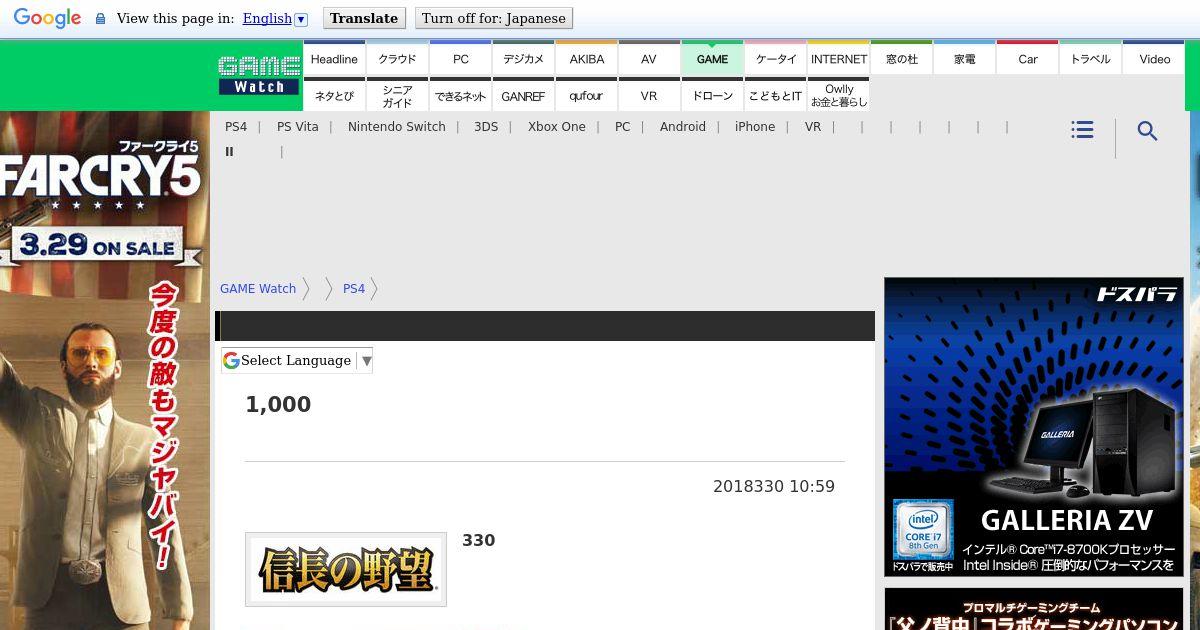1200x630 pixels.
Task: Open the Owlly お金と暮らし tab
Action: coord(839,96)
